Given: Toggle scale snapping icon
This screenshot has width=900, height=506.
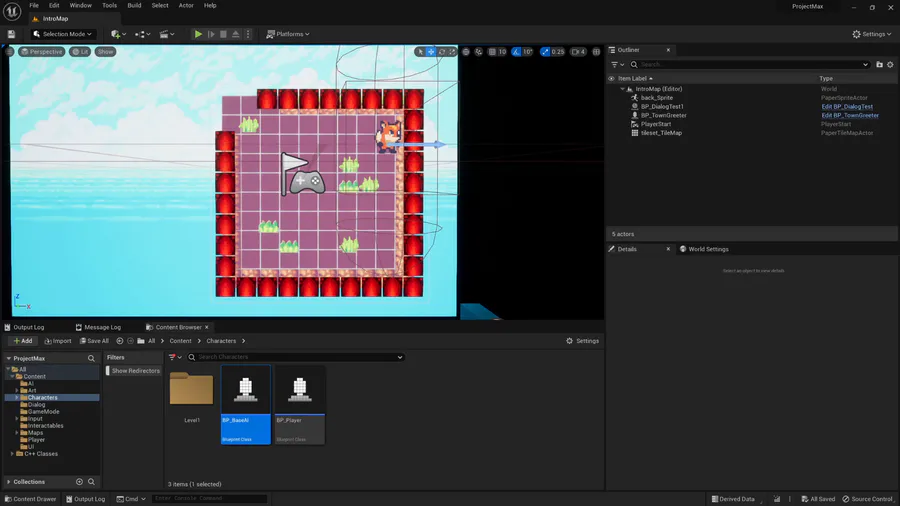Looking at the screenshot, I should point(545,52).
